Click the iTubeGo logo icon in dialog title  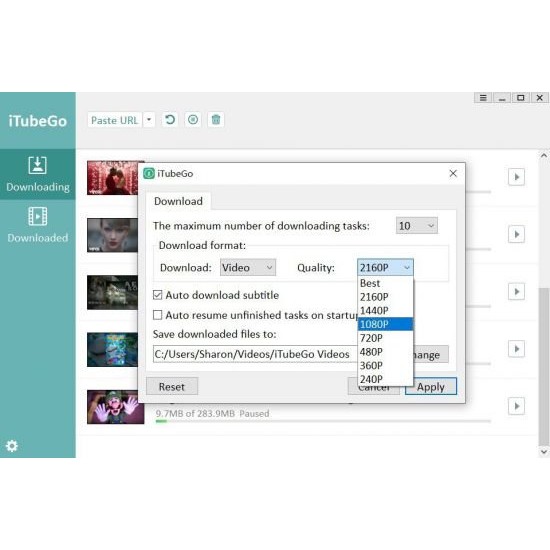tap(149, 173)
